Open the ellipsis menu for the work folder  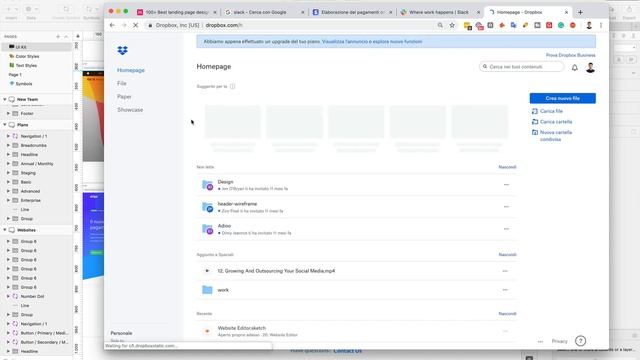point(505,290)
